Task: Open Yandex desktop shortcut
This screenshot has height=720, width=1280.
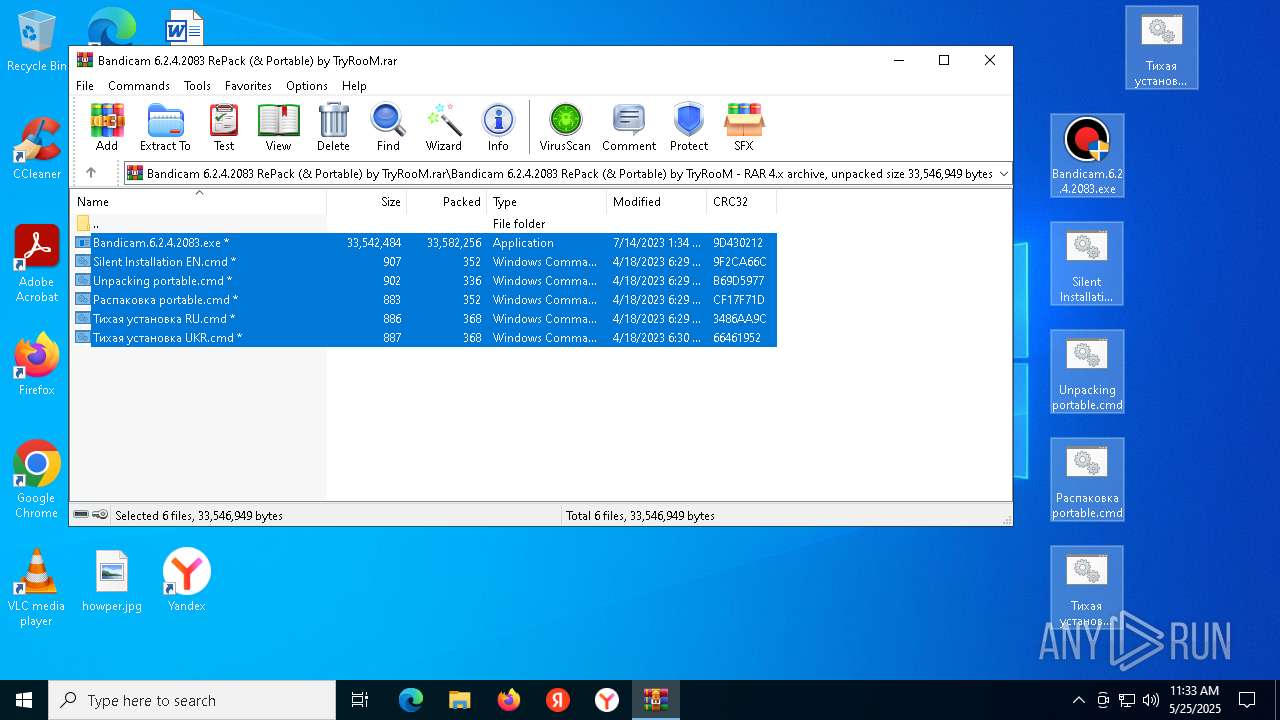Action: [186, 580]
